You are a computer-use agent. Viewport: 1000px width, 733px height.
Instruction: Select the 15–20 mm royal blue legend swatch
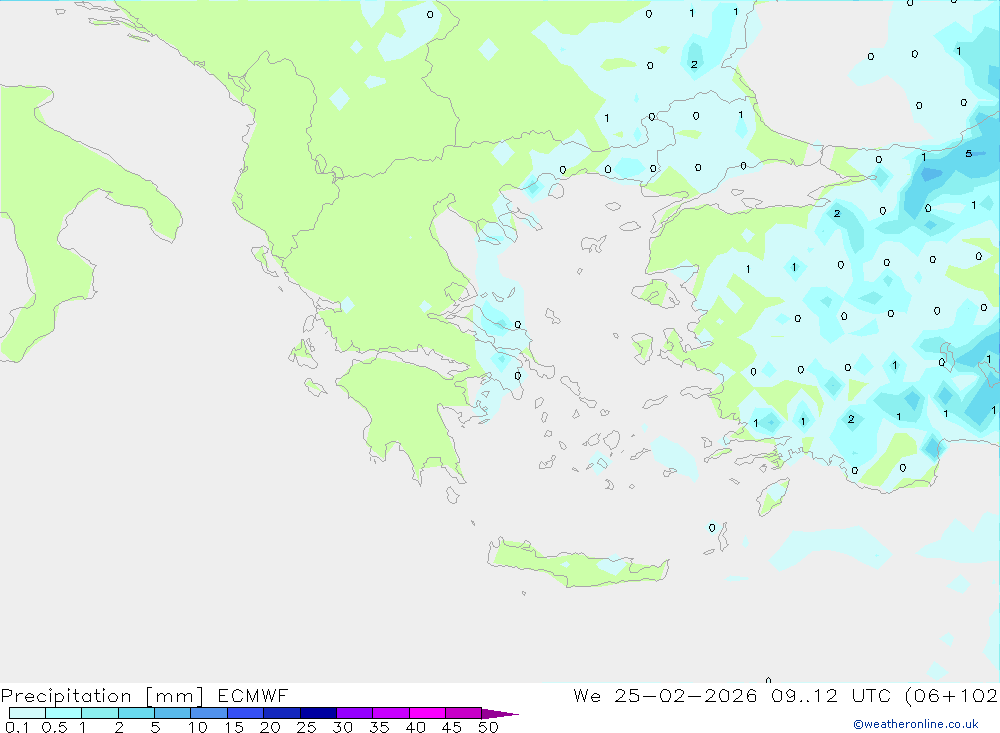pyautogui.click(x=245, y=713)
